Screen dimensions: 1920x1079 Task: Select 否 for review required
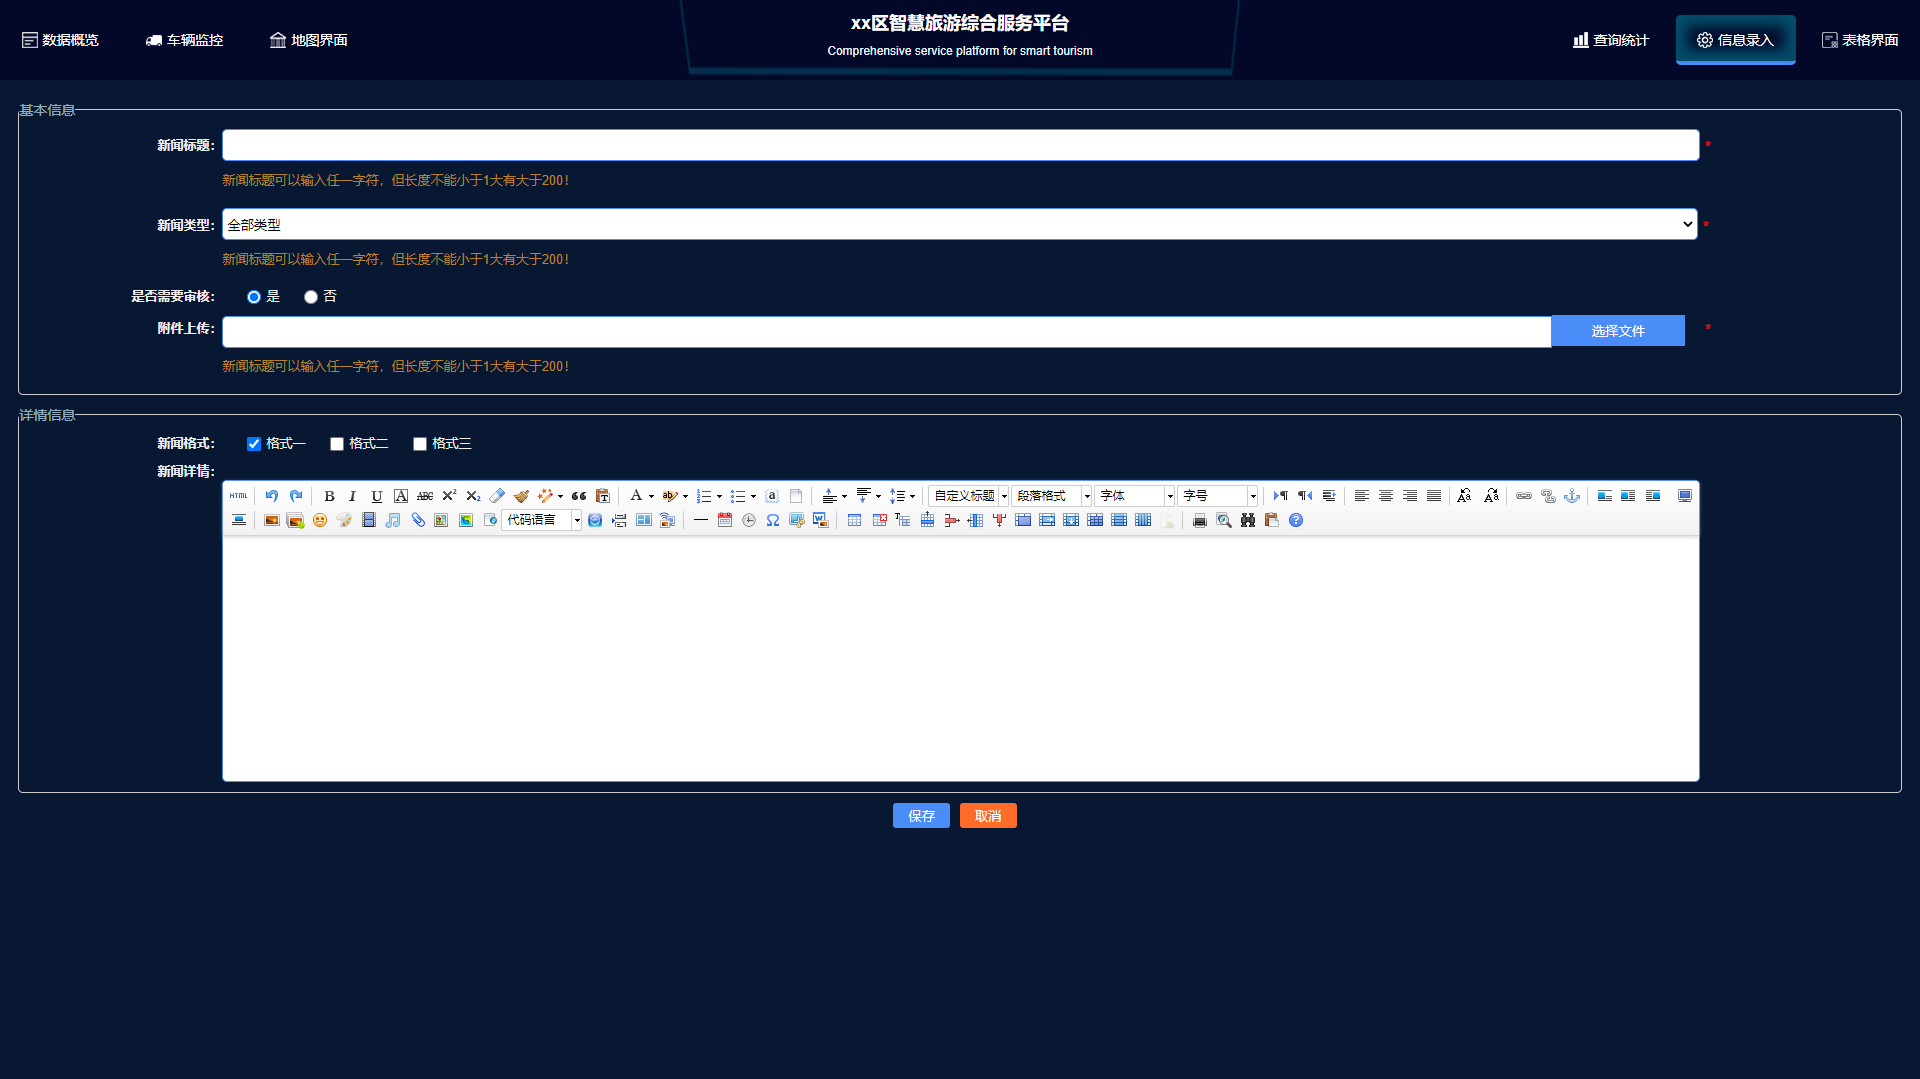coord(311,297)
